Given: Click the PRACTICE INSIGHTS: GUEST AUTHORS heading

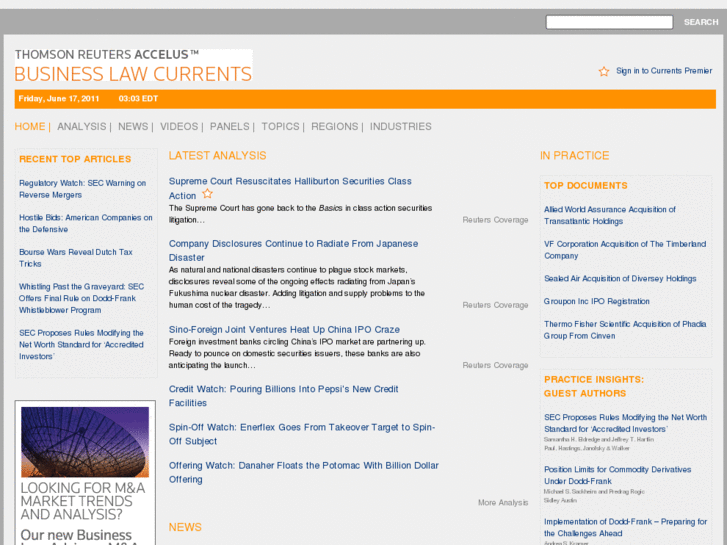Looking at the screenshot, I should (594, 386).
